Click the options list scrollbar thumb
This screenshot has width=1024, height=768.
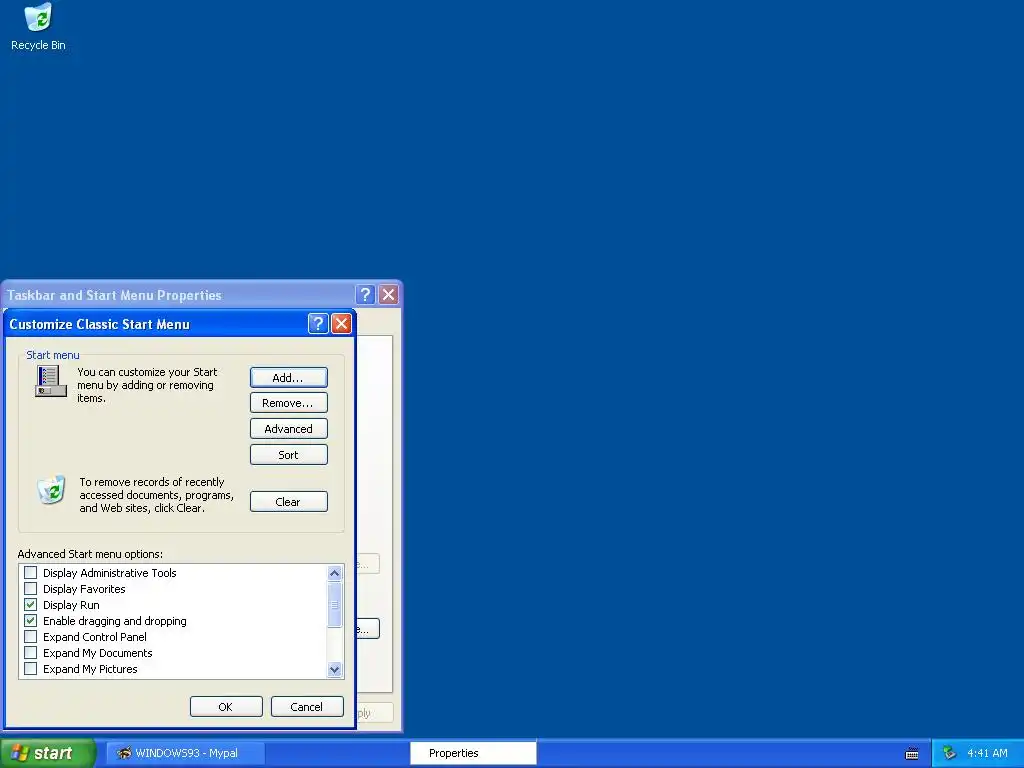[334, 604]
